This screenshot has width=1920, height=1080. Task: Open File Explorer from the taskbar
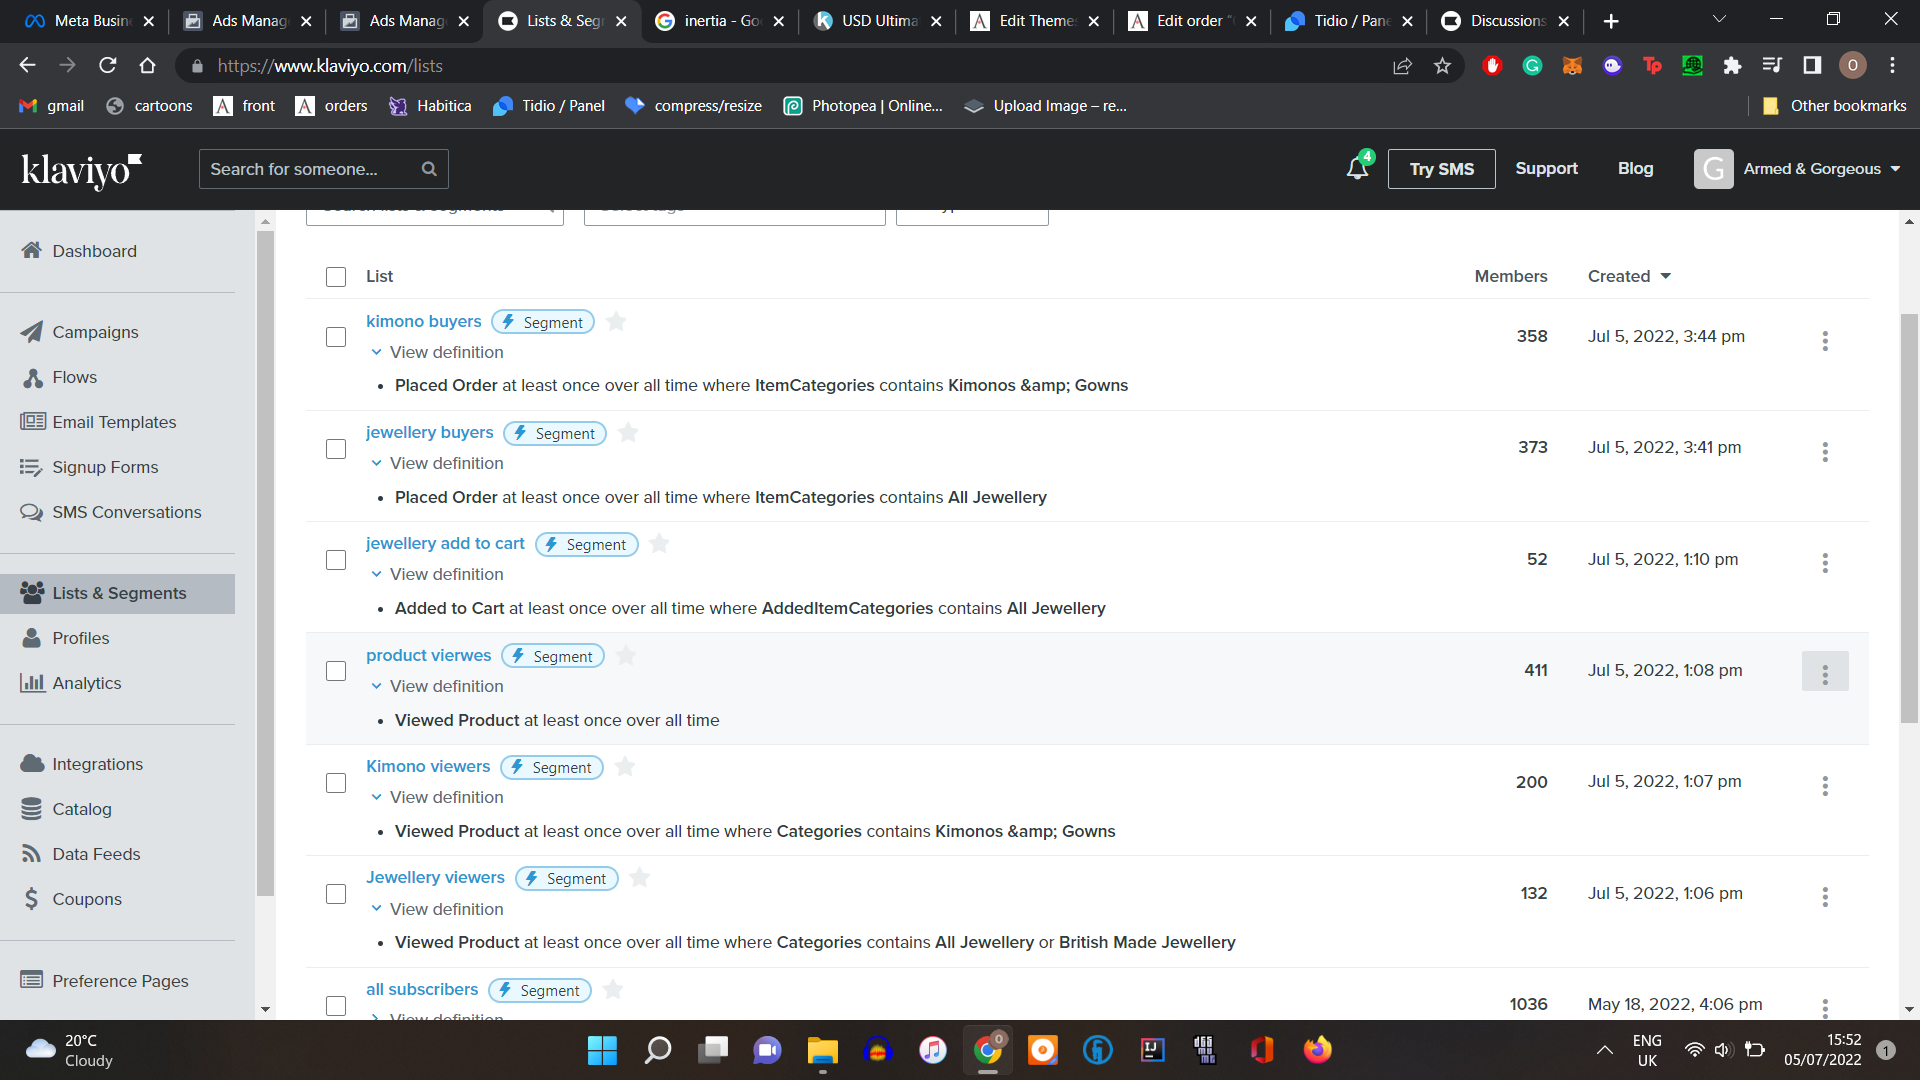(x=822, y=1050)
